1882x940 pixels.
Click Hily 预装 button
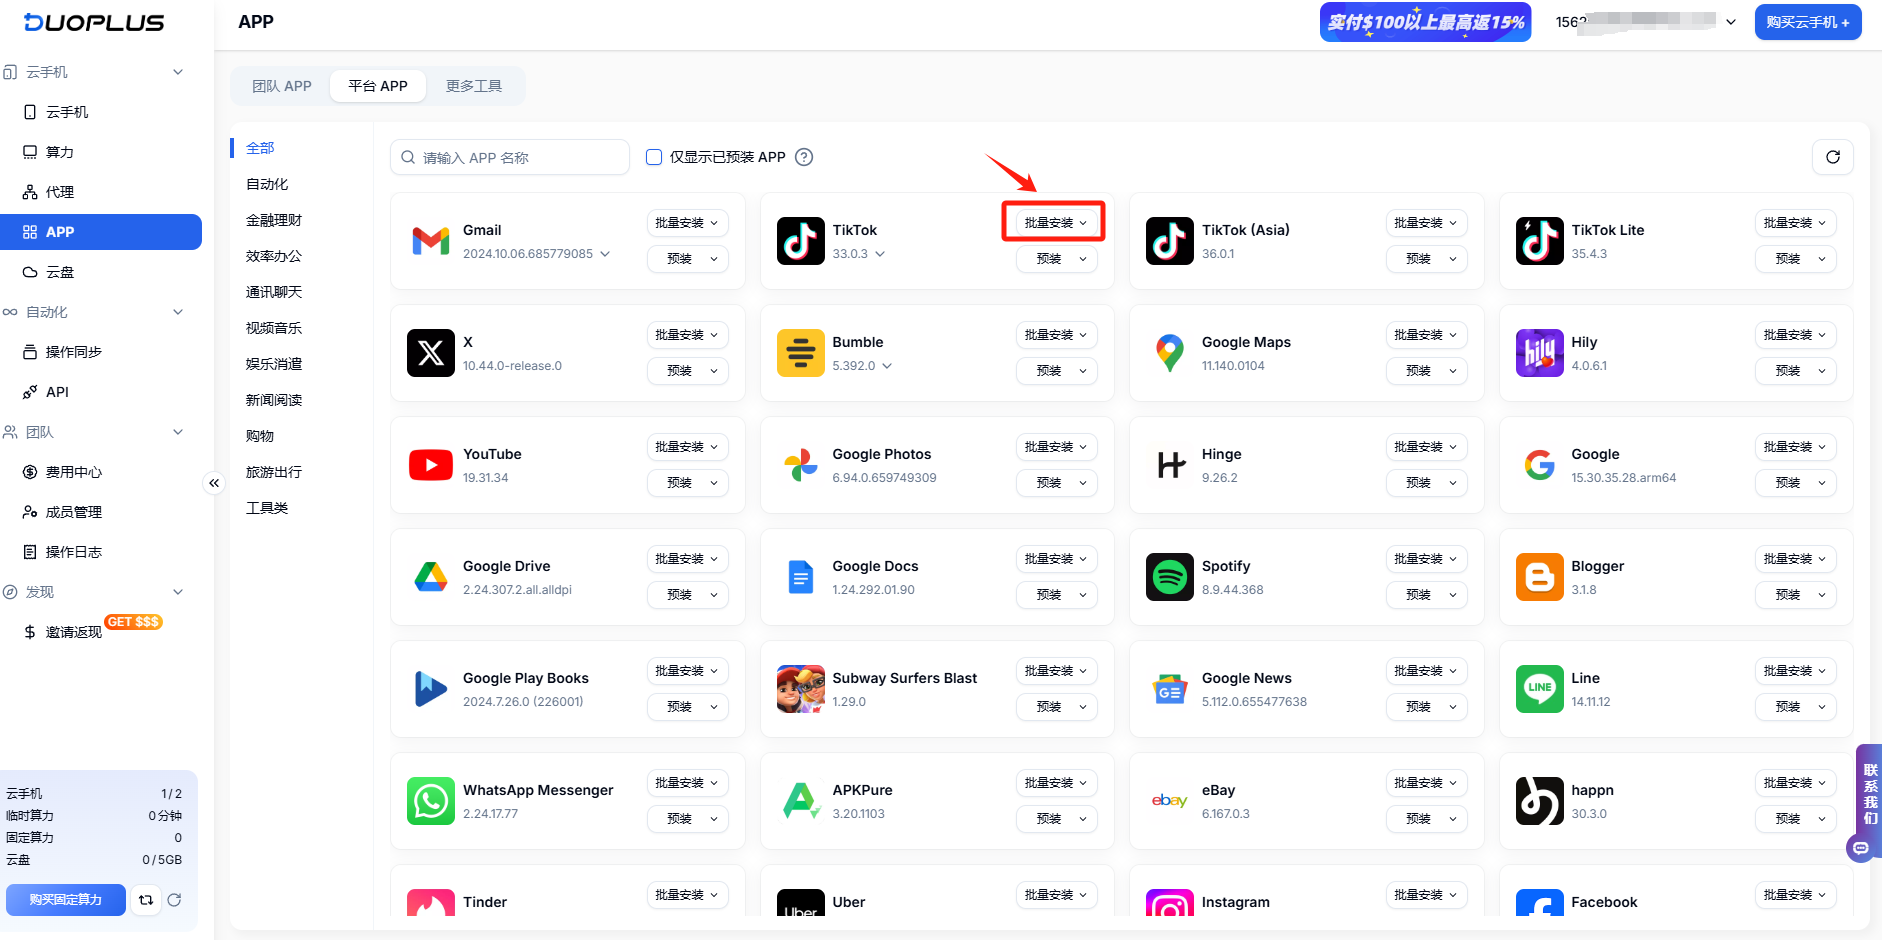[x=1795, y=371]
